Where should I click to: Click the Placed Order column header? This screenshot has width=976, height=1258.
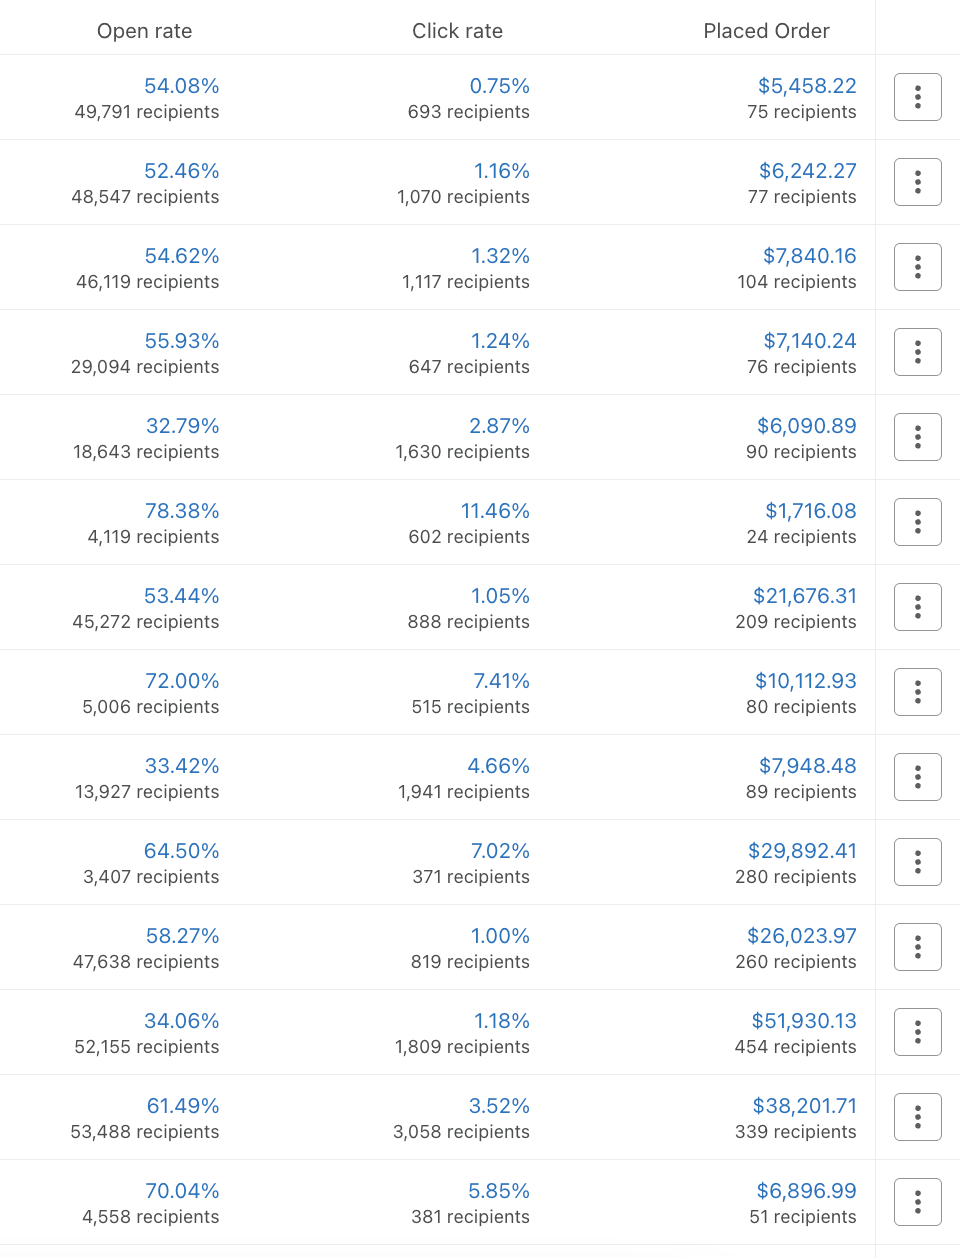pyautogui.click(x=766, y=31)
